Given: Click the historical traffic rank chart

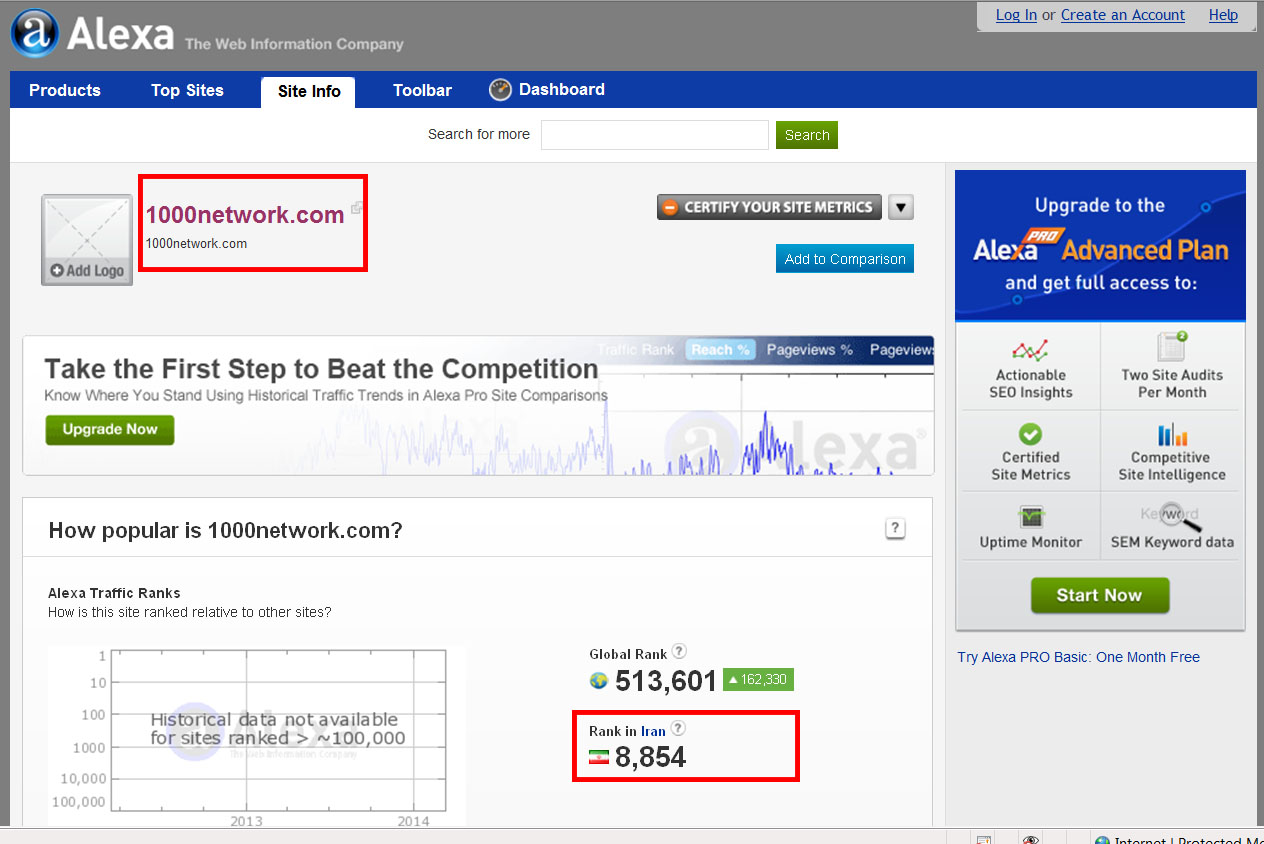Looking at the screenshot, I should 257,736.
